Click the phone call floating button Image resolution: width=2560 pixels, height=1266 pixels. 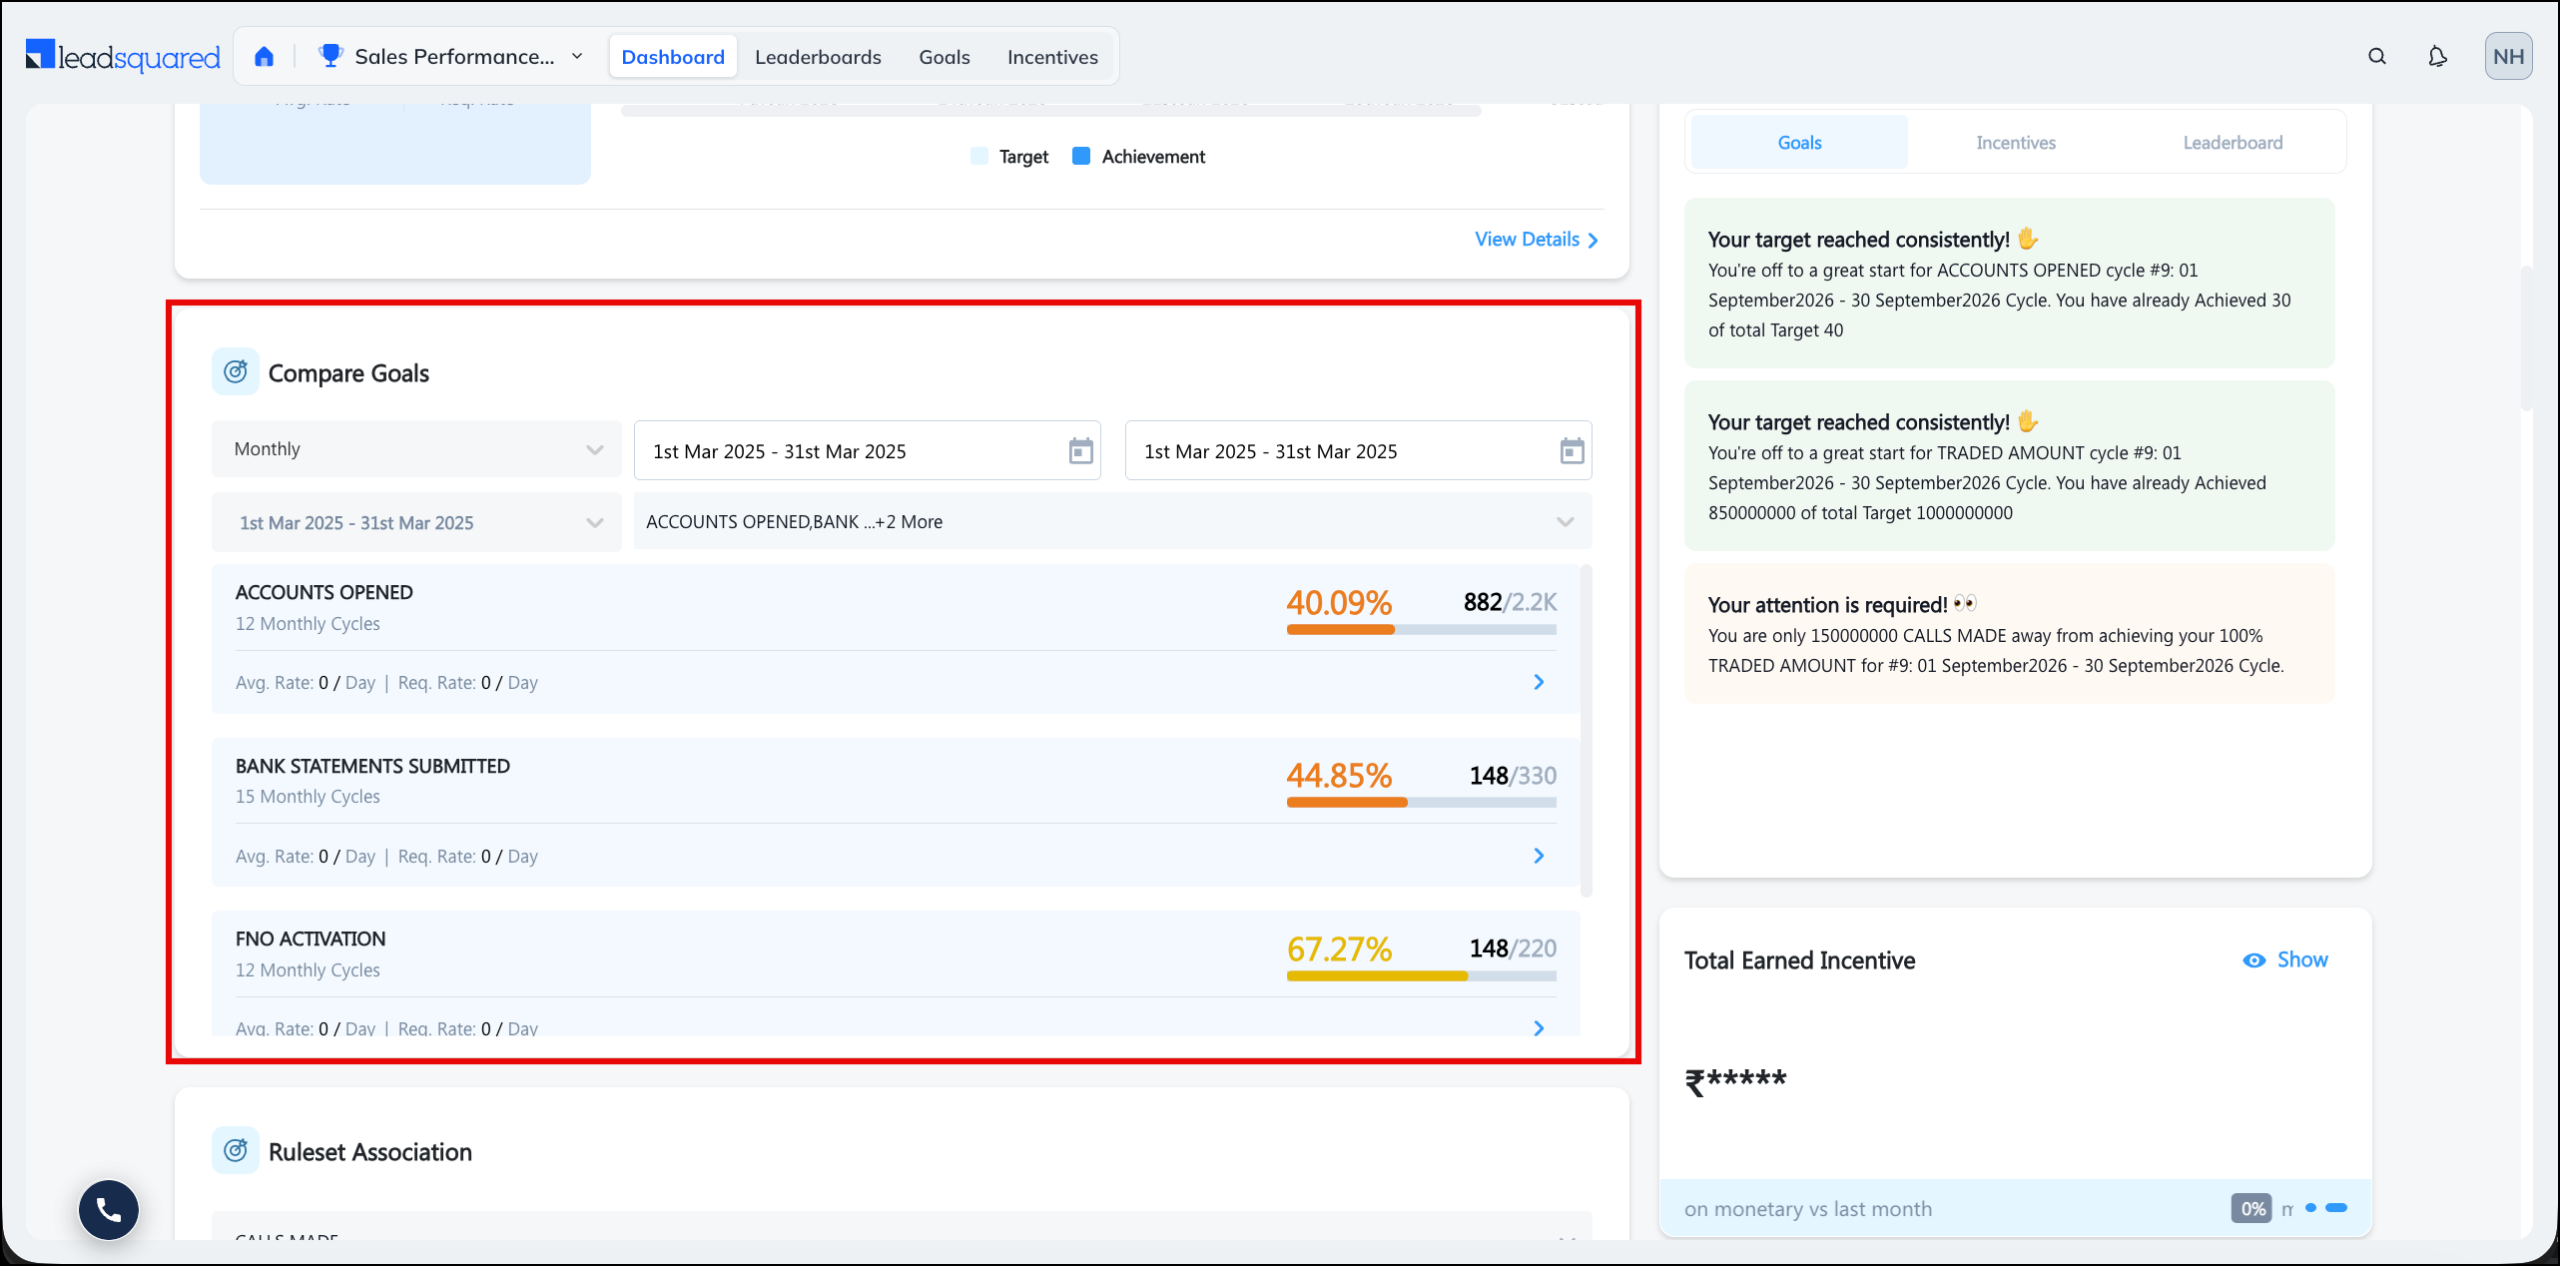coord(109,1210)
